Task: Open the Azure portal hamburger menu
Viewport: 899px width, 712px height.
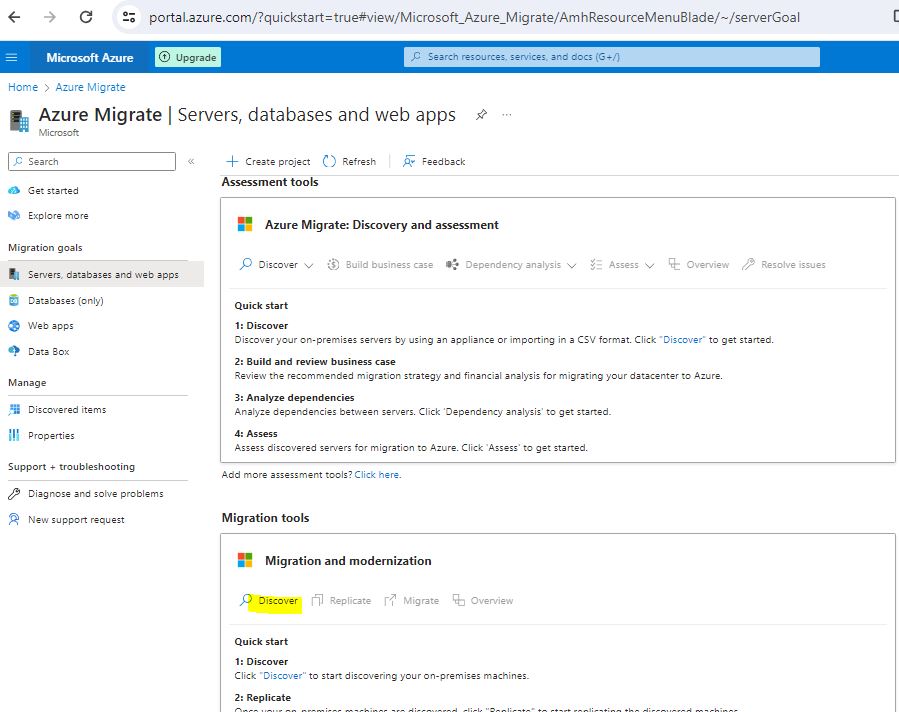Action: [x=12, y=57]
